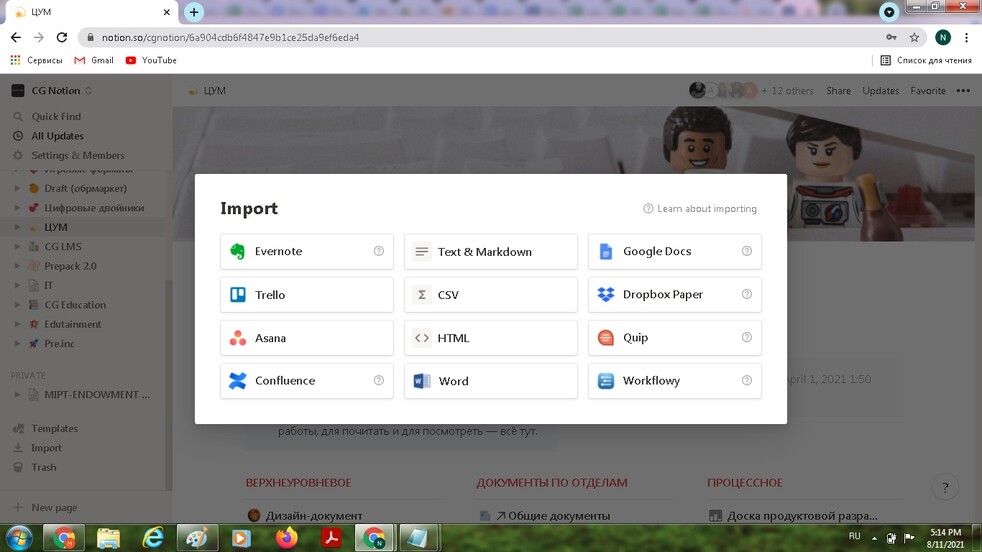Select Dropbox Paper import

(x=674, y=294)
